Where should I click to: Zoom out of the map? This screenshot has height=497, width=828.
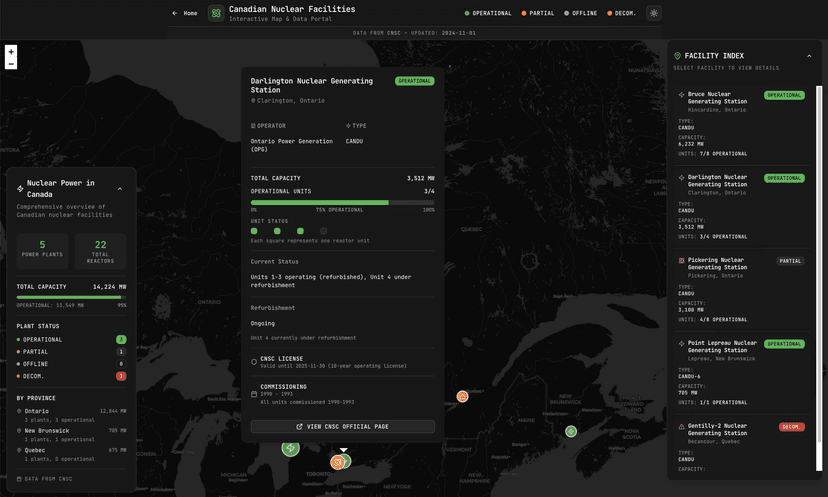pos(11,64)
